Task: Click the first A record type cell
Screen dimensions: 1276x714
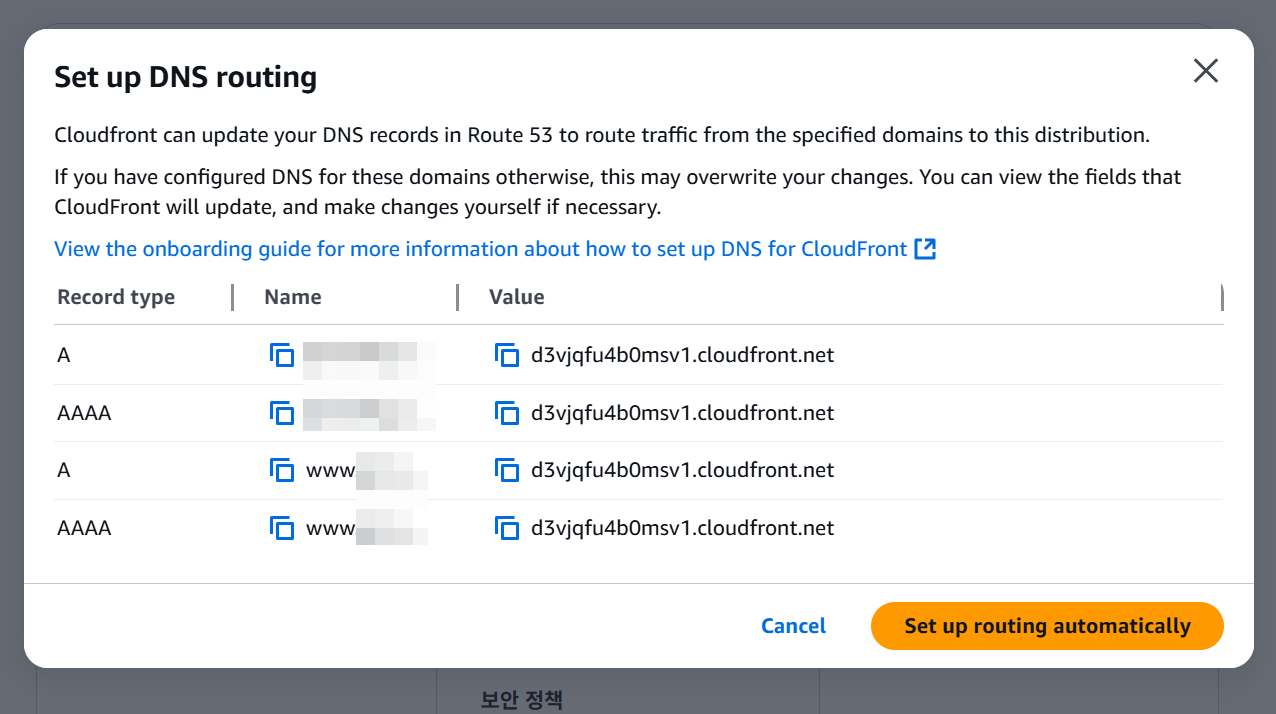Action: tap(64, 355)
